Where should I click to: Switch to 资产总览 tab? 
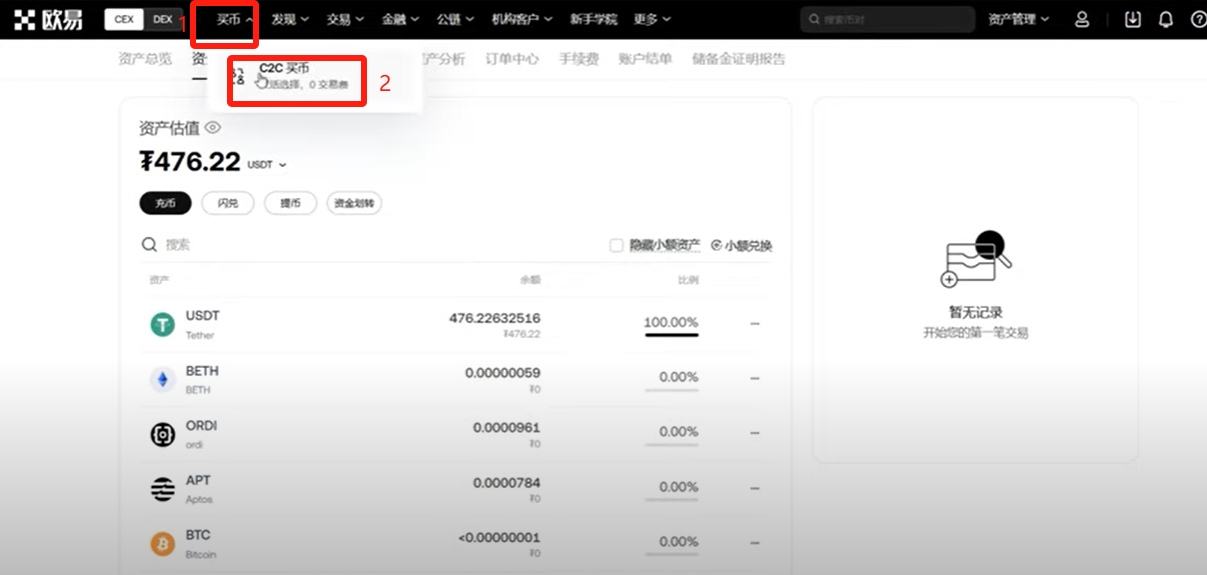pos(145,59)
